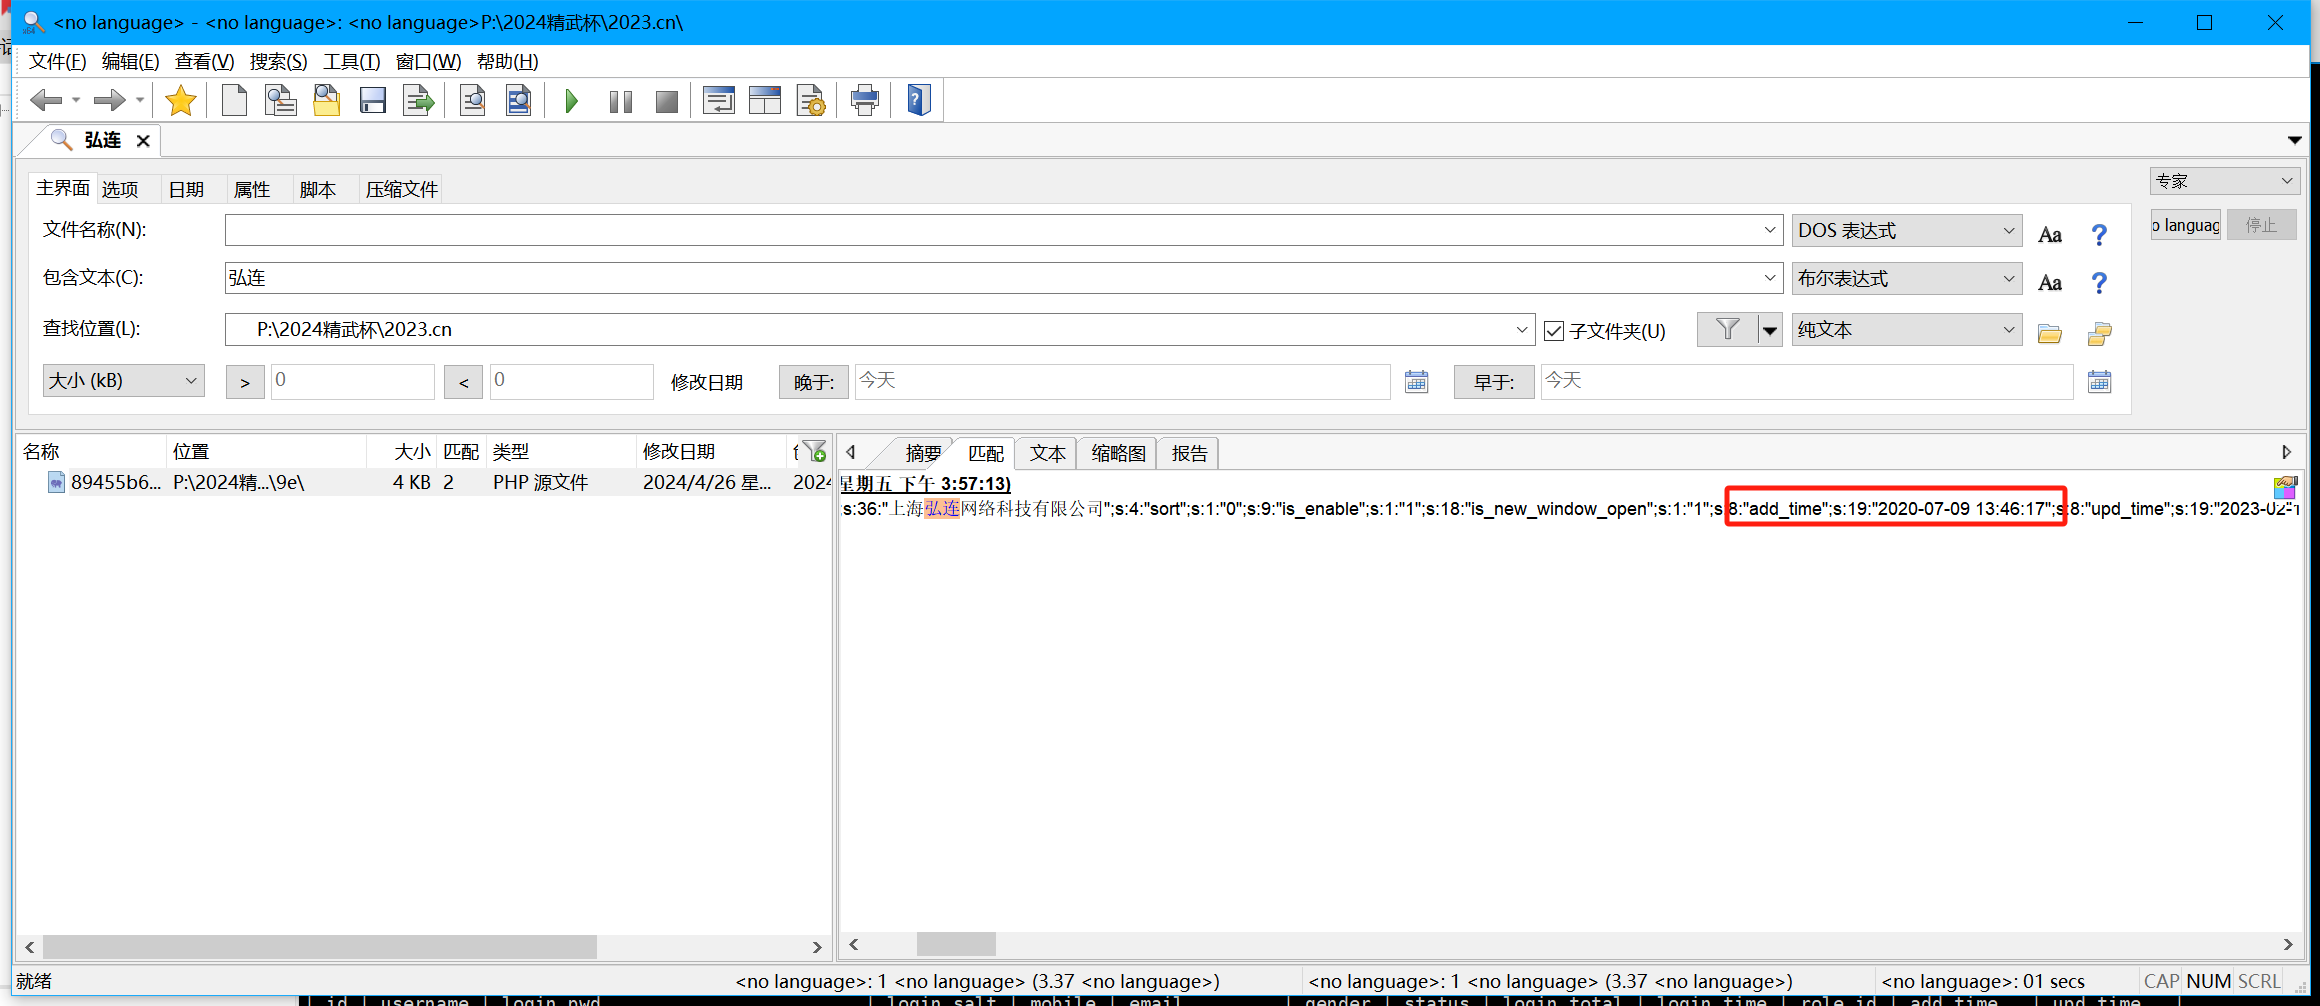The width and height of the screenshot is (2320, 1006).
Task: Open the 搜索(S) menu
Action: (278, 62)
